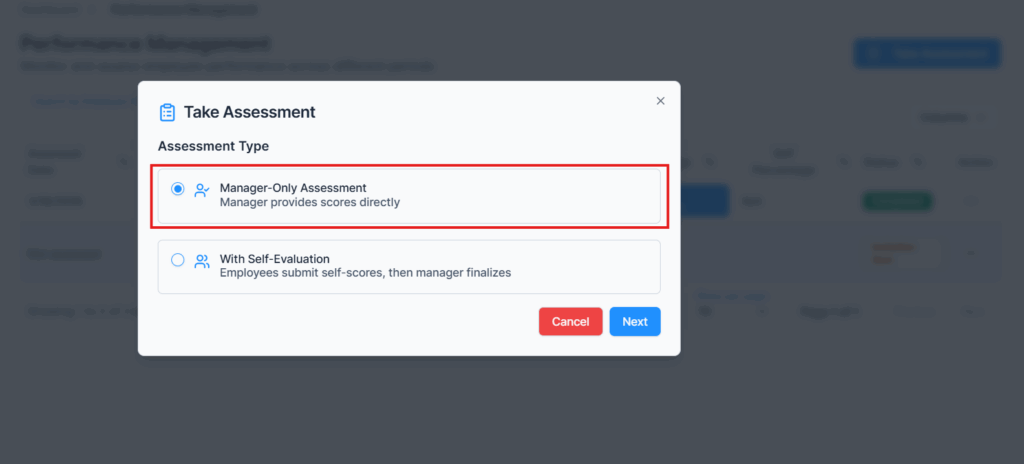Viewport: 1024px width, 464px height.
Task: Select the With Self-Evaluation radio button
Action: (178, 260)
